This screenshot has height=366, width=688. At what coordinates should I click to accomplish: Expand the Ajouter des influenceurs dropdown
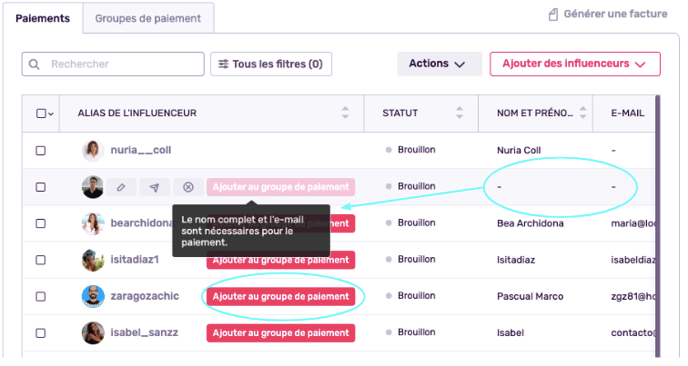click(x=575, y=64)
